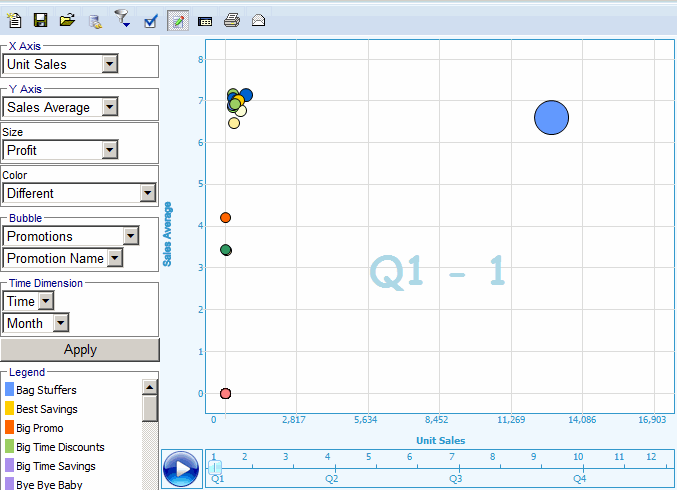Click the table grid toolbar icon
The width and height of the screenshot is (677, 490).
coord(205,21)
